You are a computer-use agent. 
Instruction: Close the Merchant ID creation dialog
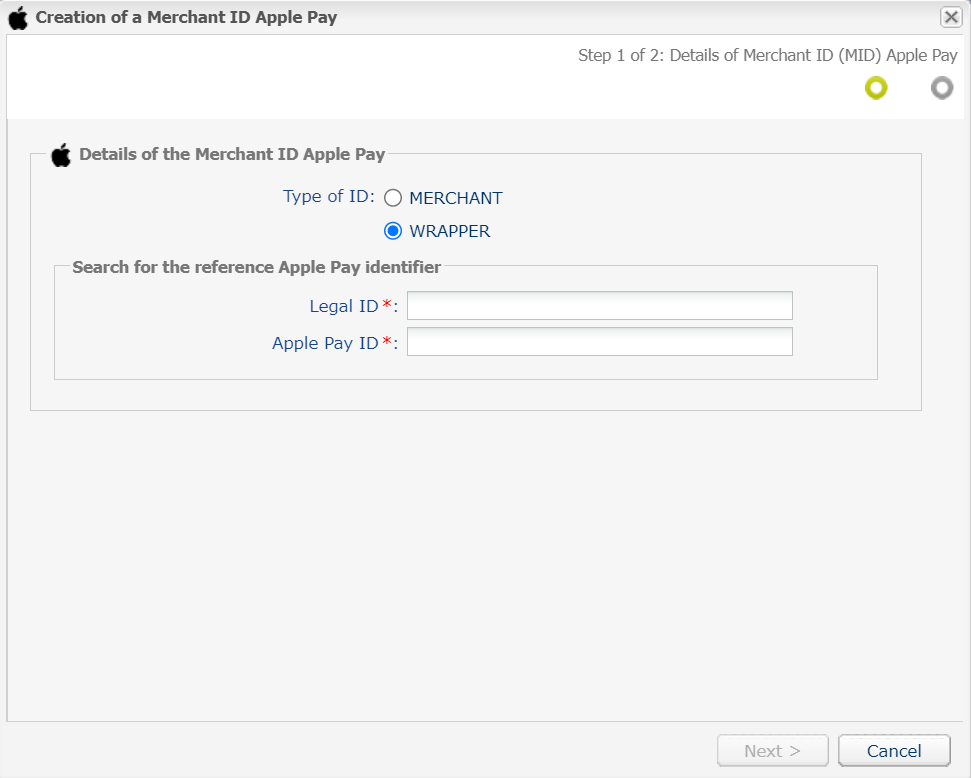pyautogui.click(x=951, y=17)
